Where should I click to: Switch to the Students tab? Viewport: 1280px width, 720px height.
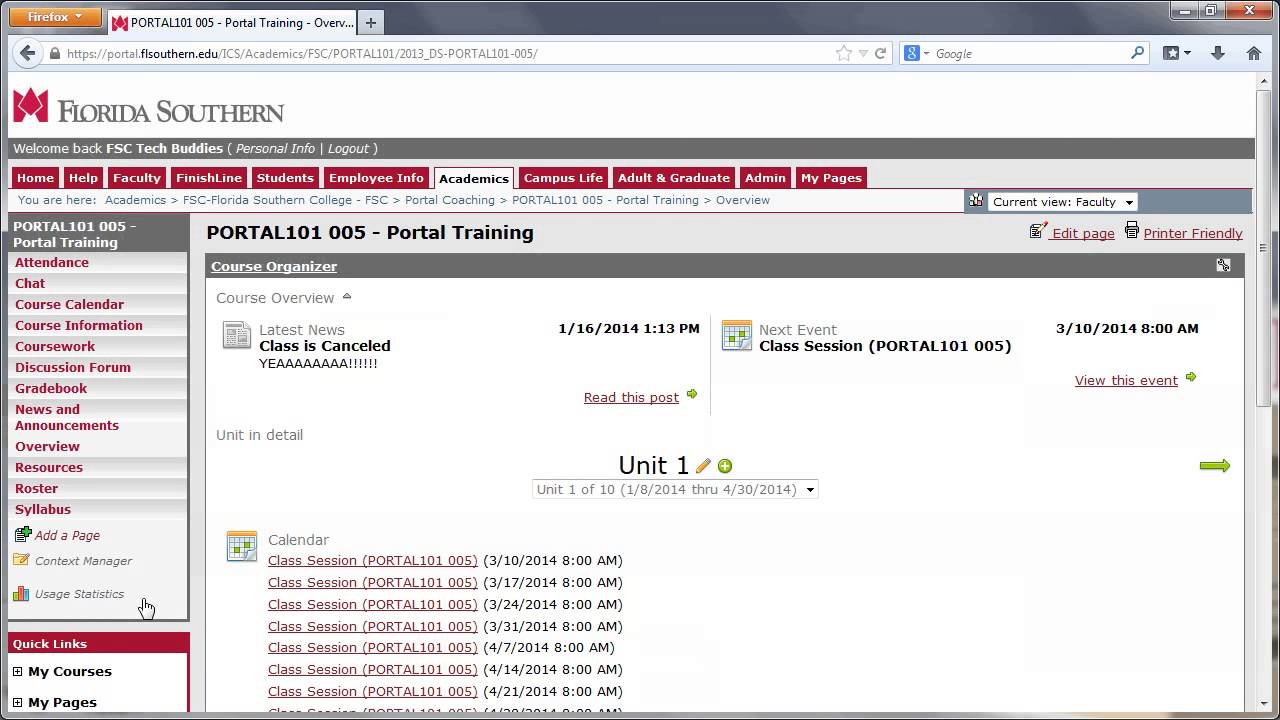click(x=285, y=177)
